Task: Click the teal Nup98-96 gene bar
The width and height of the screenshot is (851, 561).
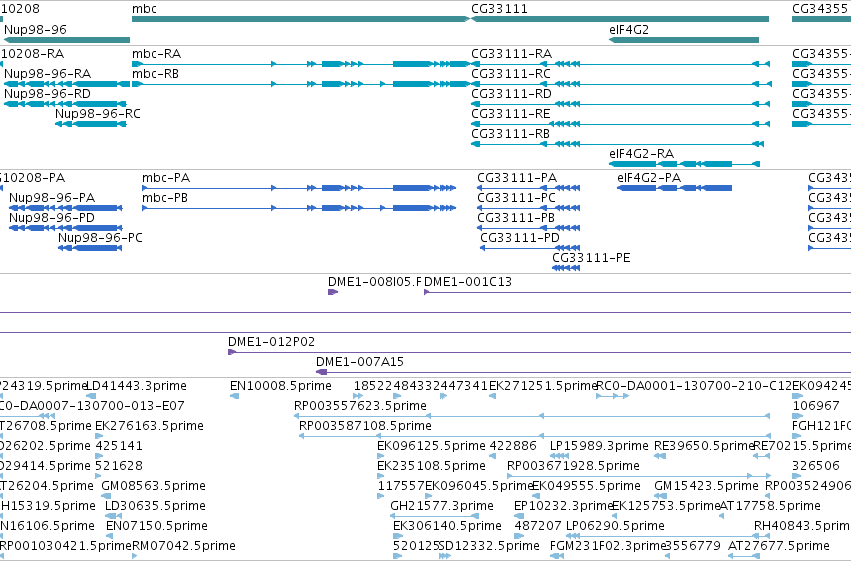Action: 67,40
